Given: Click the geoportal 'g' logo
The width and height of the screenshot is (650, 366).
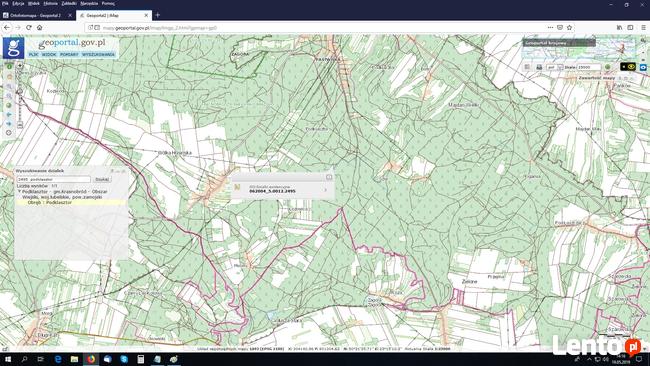Looking at the screenshot, I should point(13,48).
